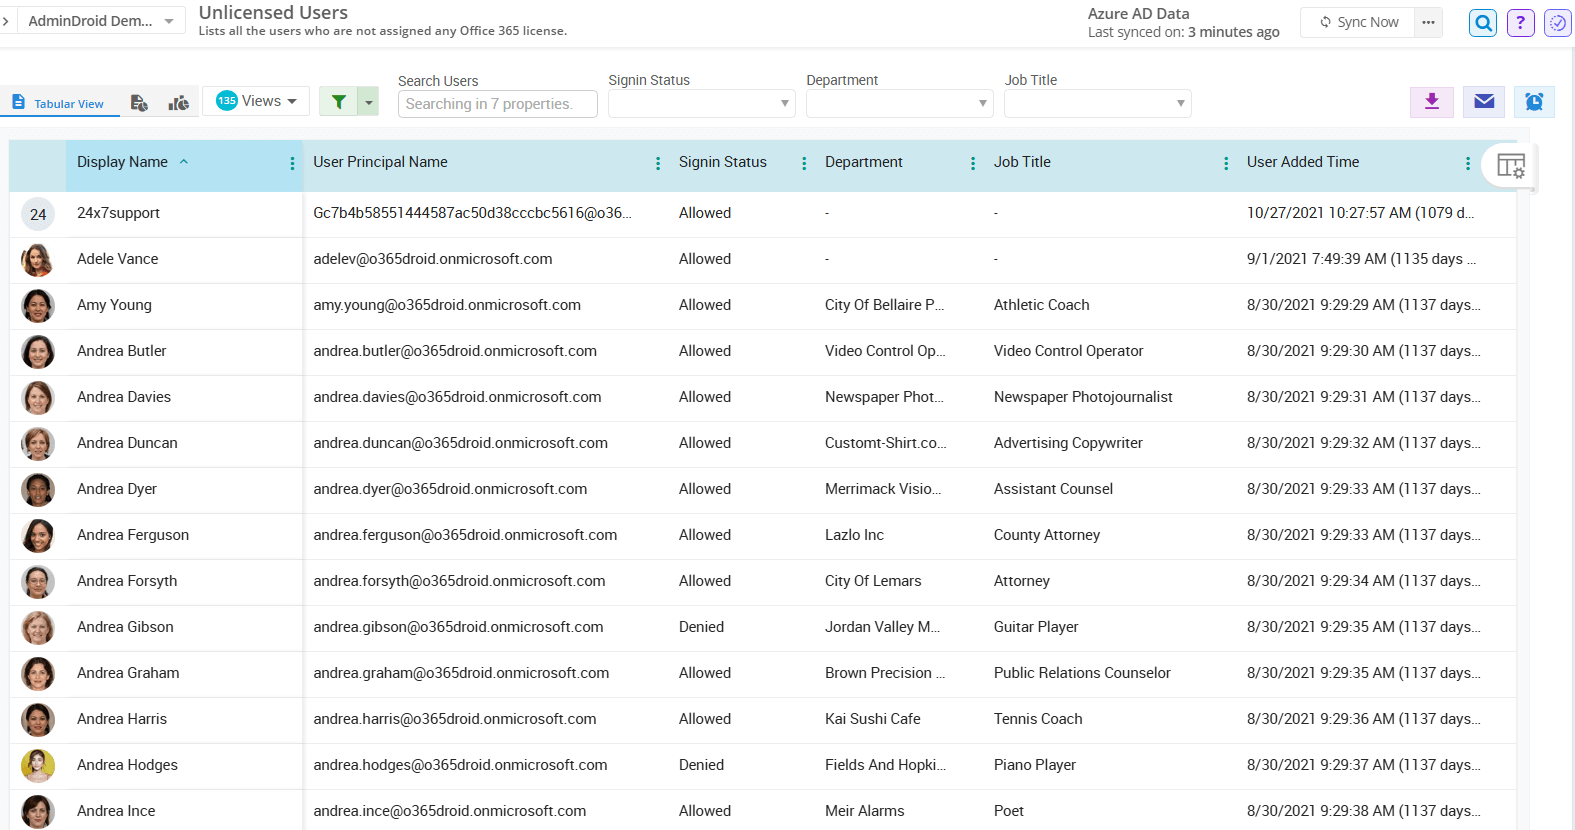1575x830 pixels.
Task: Open Signin Status column options menu
Action: [x=804, y=163]
